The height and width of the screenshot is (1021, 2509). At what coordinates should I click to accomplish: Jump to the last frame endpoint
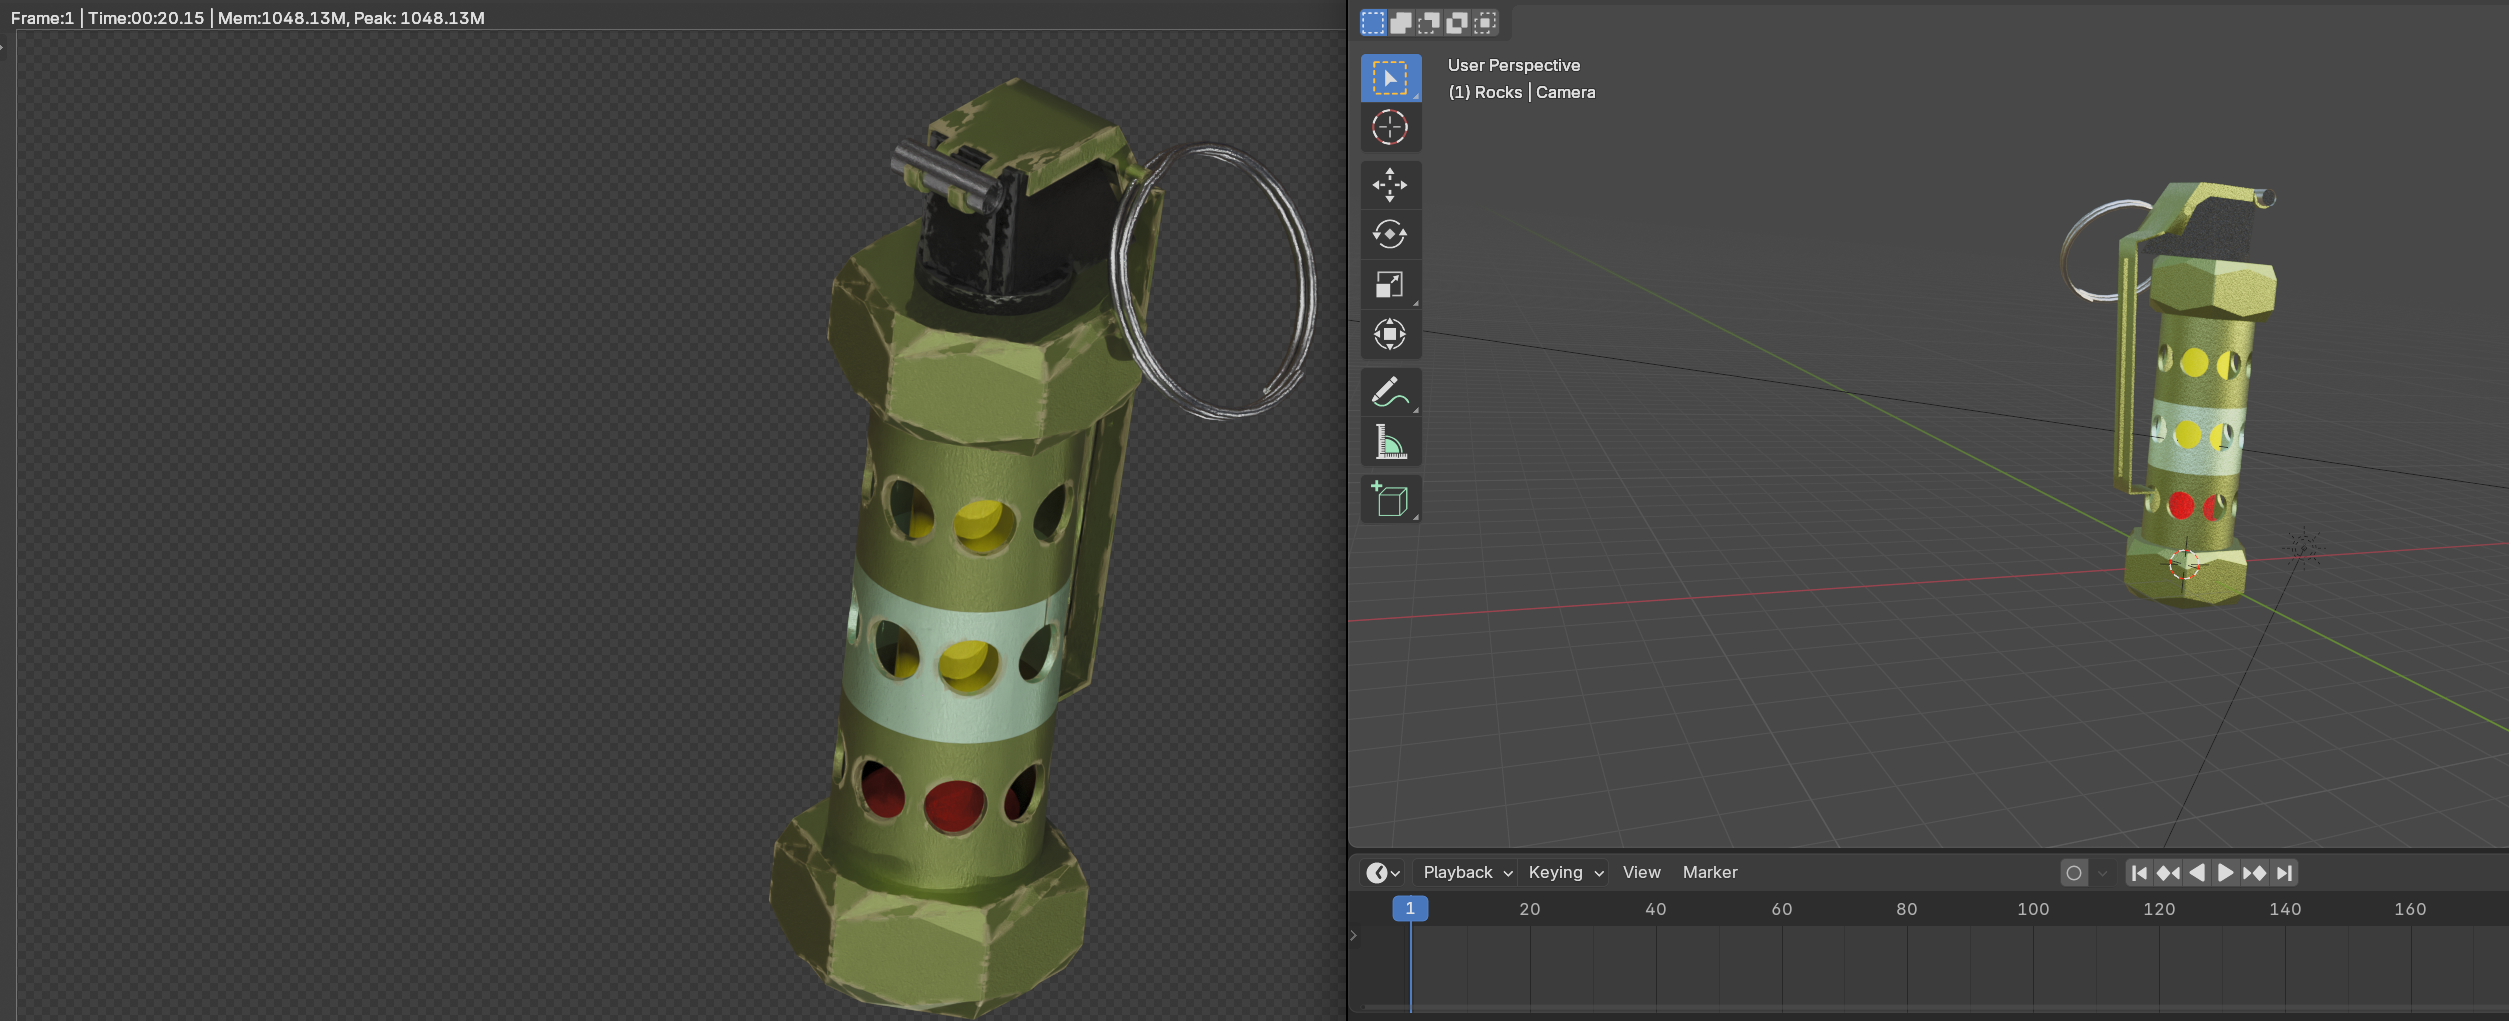[2284, 873]
